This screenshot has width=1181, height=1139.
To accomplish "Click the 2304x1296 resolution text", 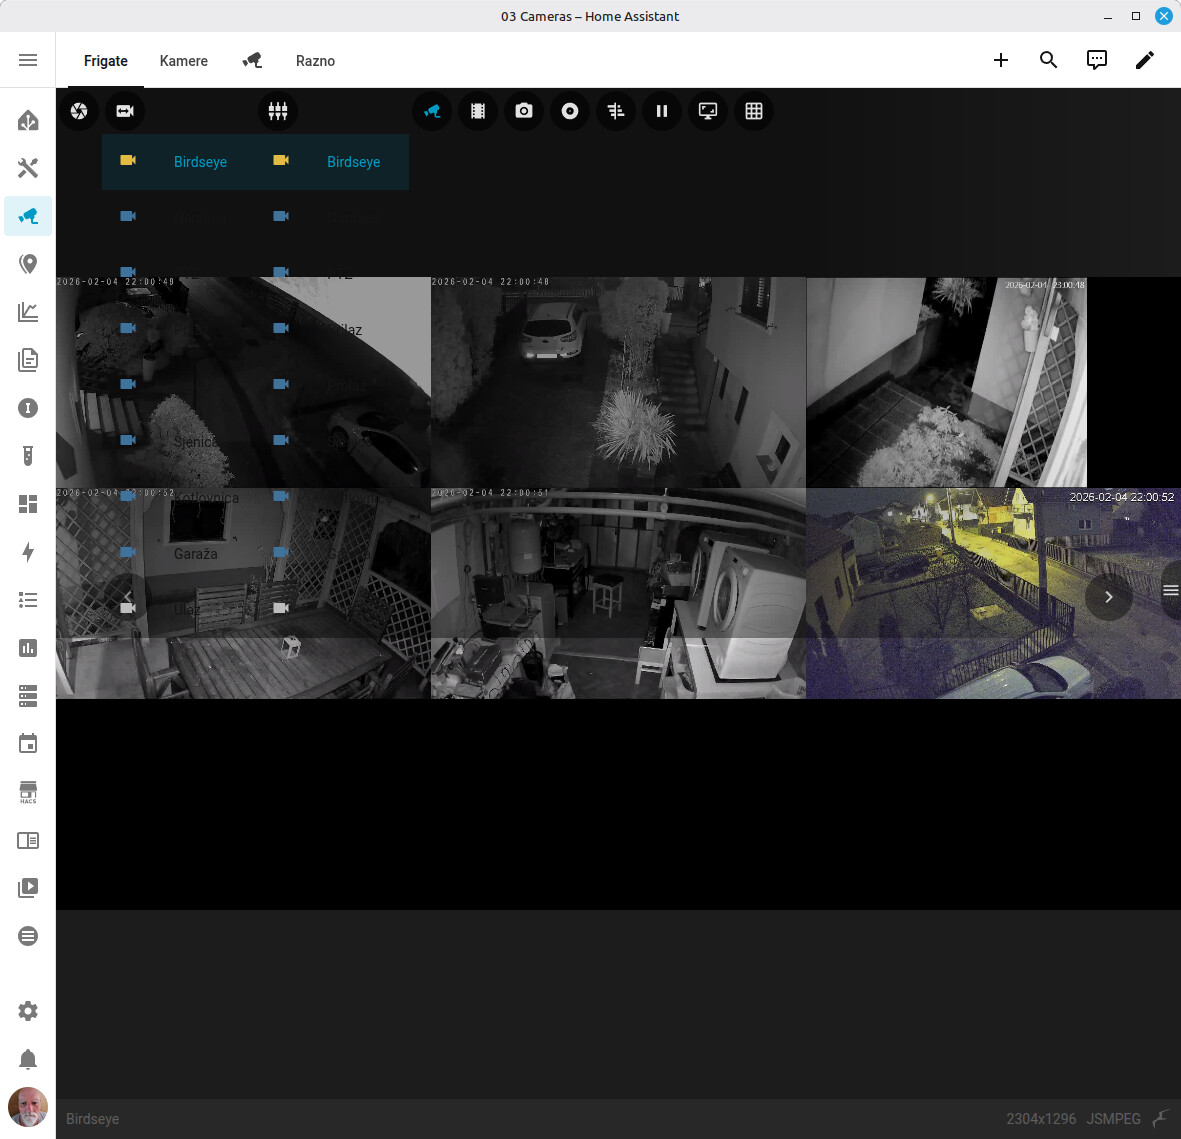I will (x=1041, y=1119).
